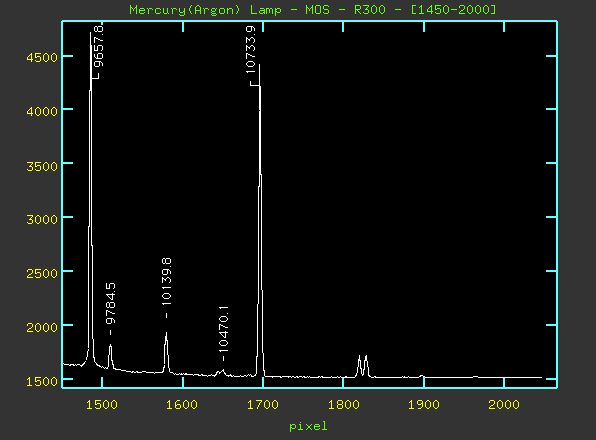Click the 1500 y-axis tick label
This screenshot has width=596, height=440.
[x=42, y=381]
